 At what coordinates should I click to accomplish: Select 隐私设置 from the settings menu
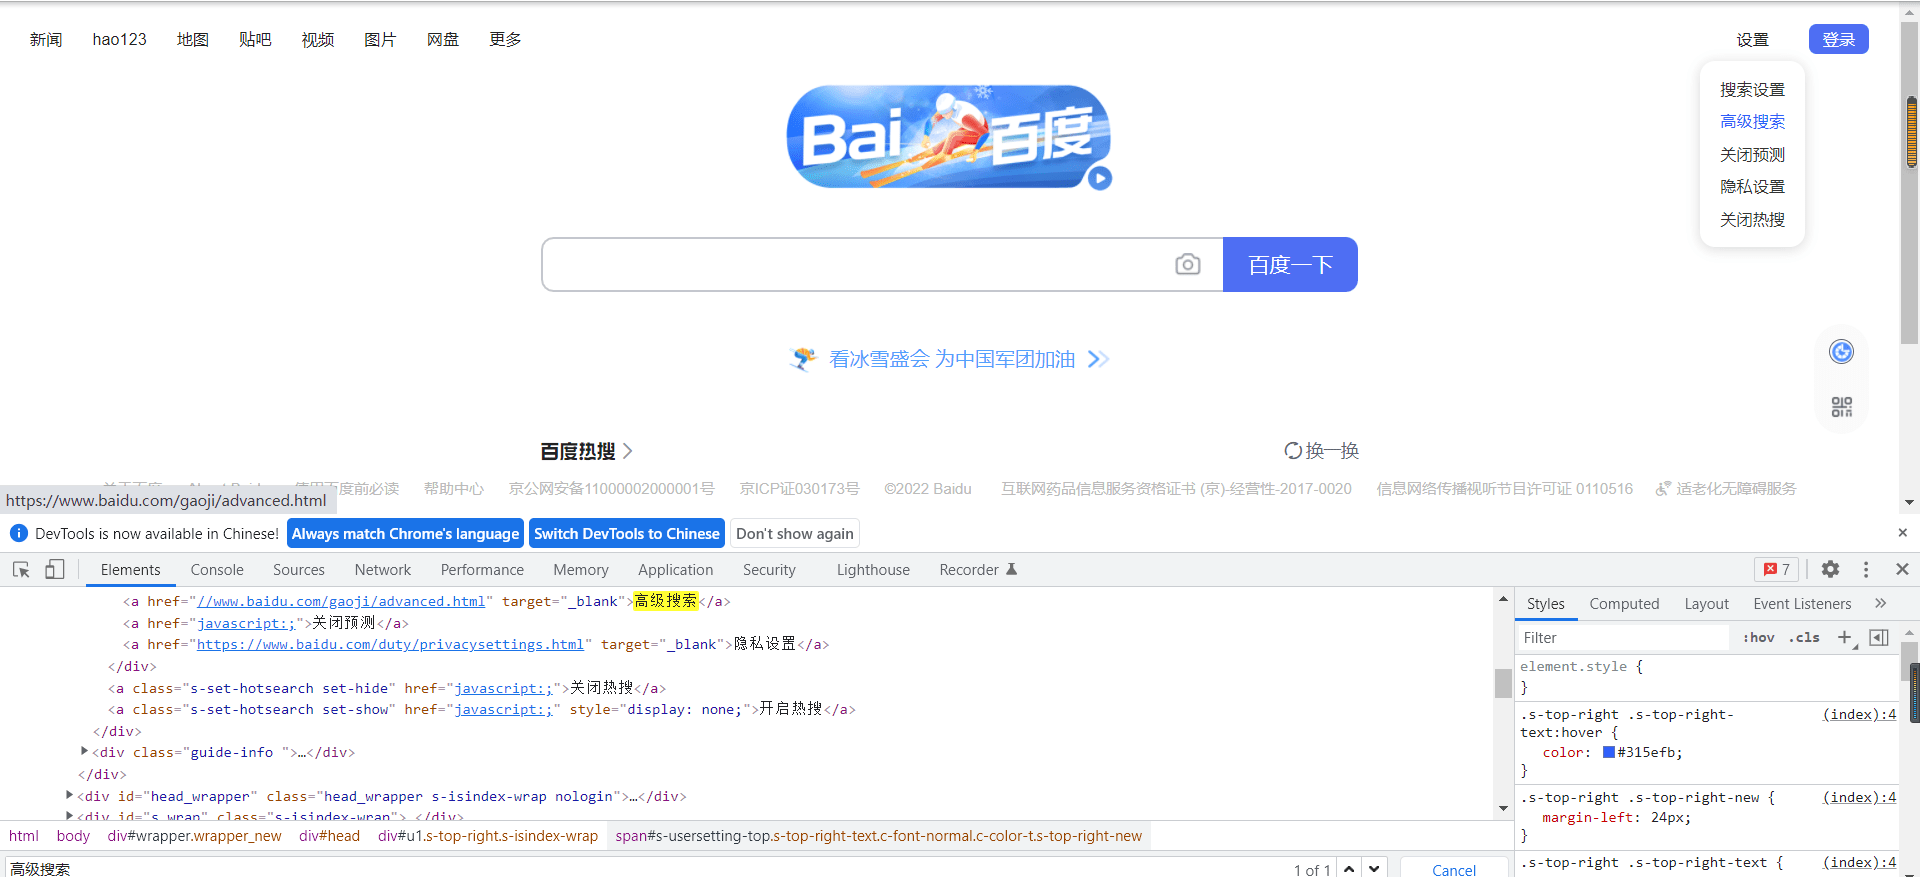[x=1752, y=186]
